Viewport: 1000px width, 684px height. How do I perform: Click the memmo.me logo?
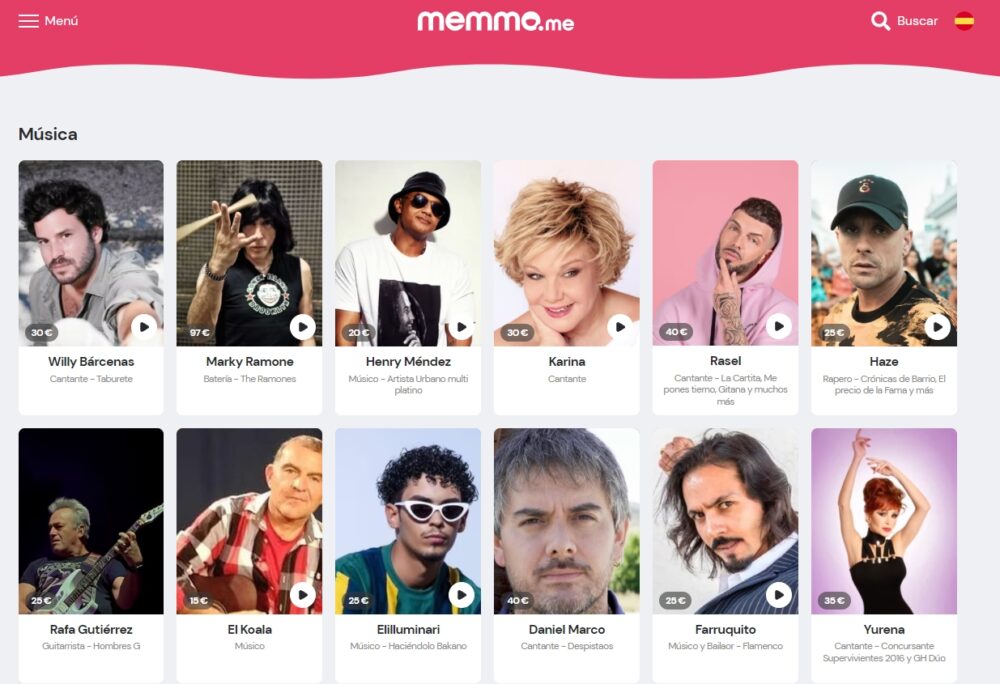496,21
